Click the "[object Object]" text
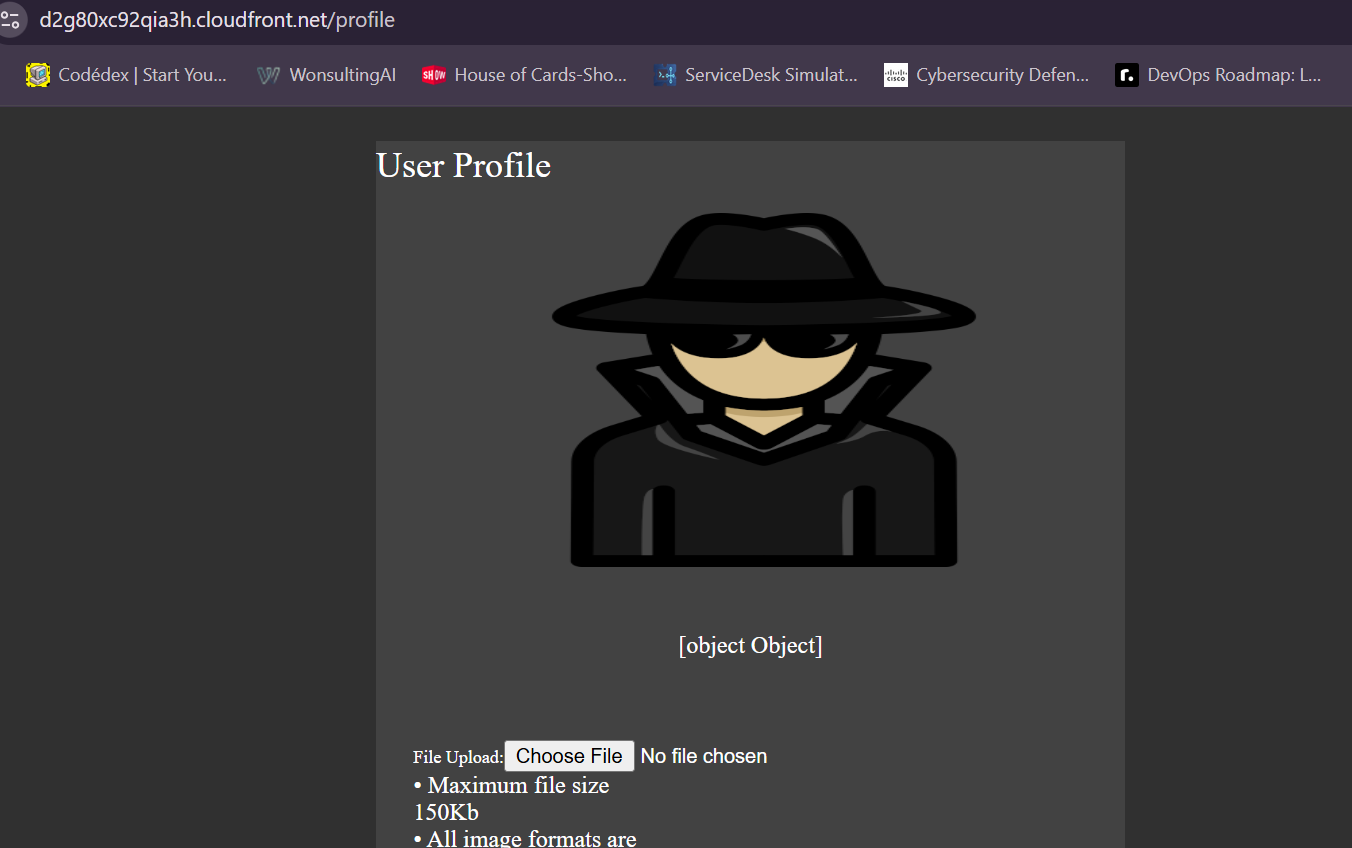This screenshot has width=1352, height=848. tap(750, 645)
